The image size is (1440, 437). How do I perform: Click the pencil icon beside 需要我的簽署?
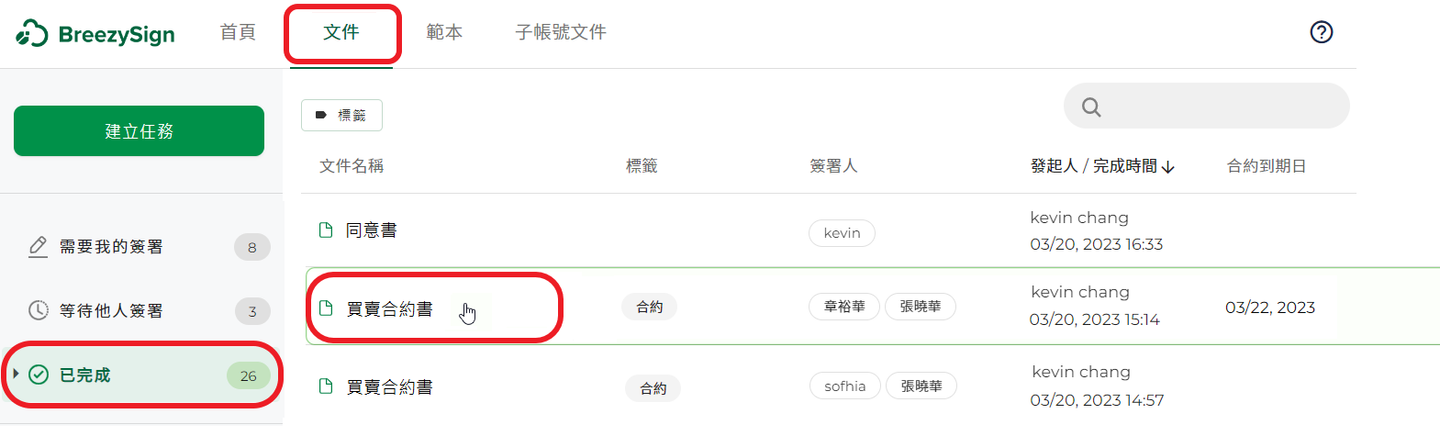coord(38,246)
